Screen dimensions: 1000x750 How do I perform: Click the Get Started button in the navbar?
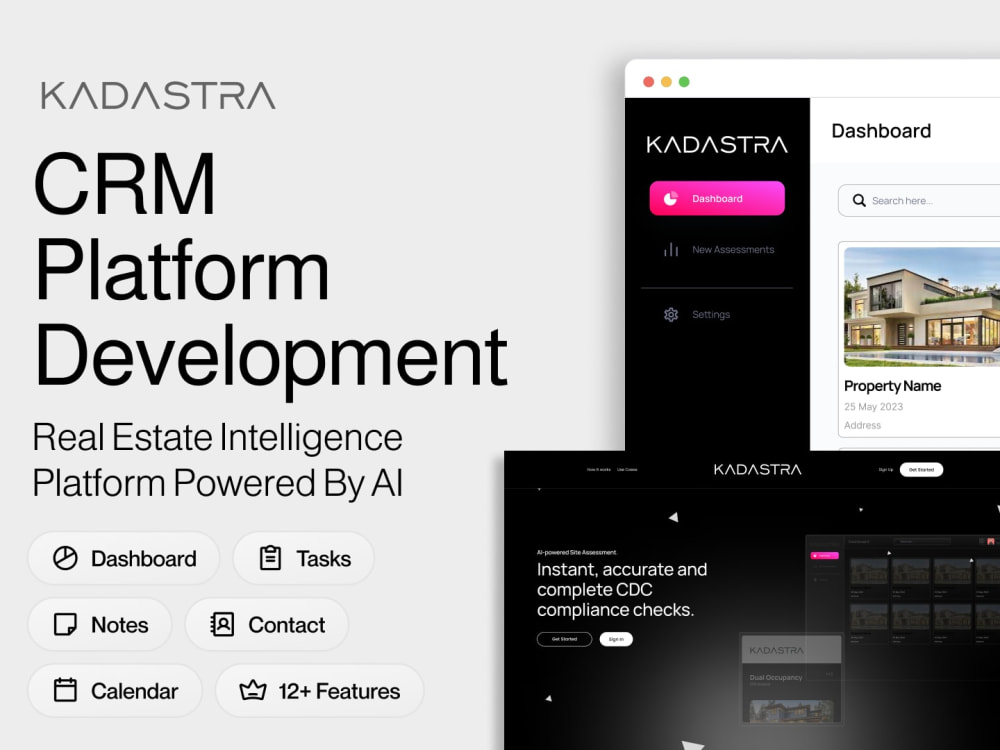tap(921, 469)
